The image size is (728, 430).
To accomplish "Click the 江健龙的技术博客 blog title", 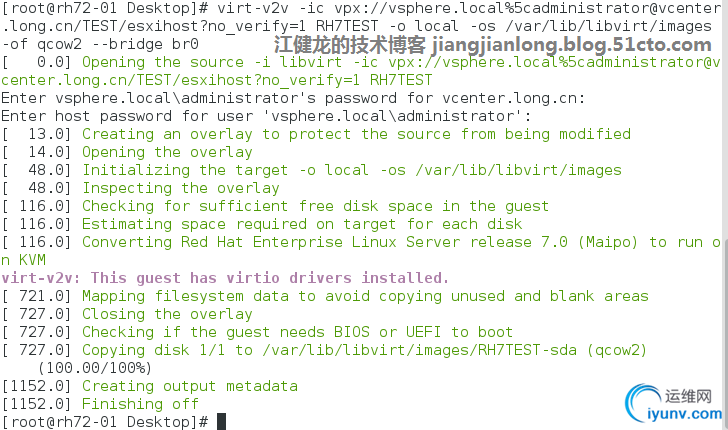I will tap(349, 45).
